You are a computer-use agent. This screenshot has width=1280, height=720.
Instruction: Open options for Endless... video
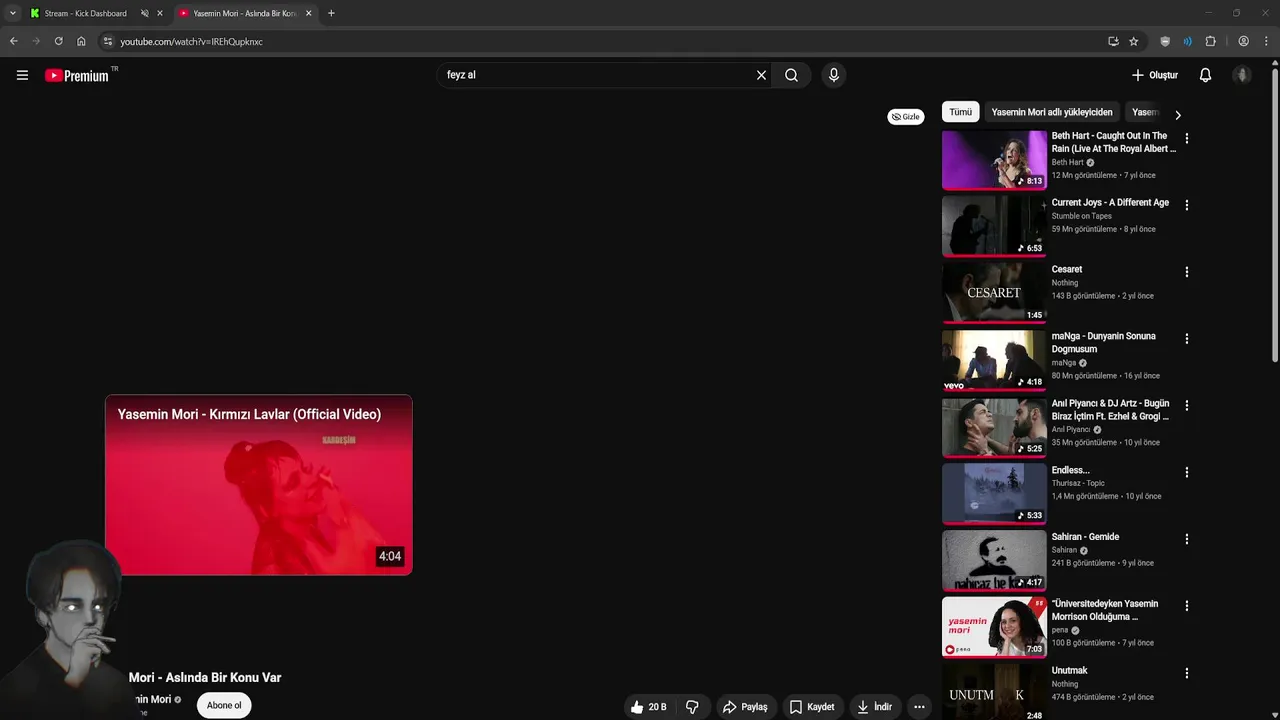coord(1187,472)
